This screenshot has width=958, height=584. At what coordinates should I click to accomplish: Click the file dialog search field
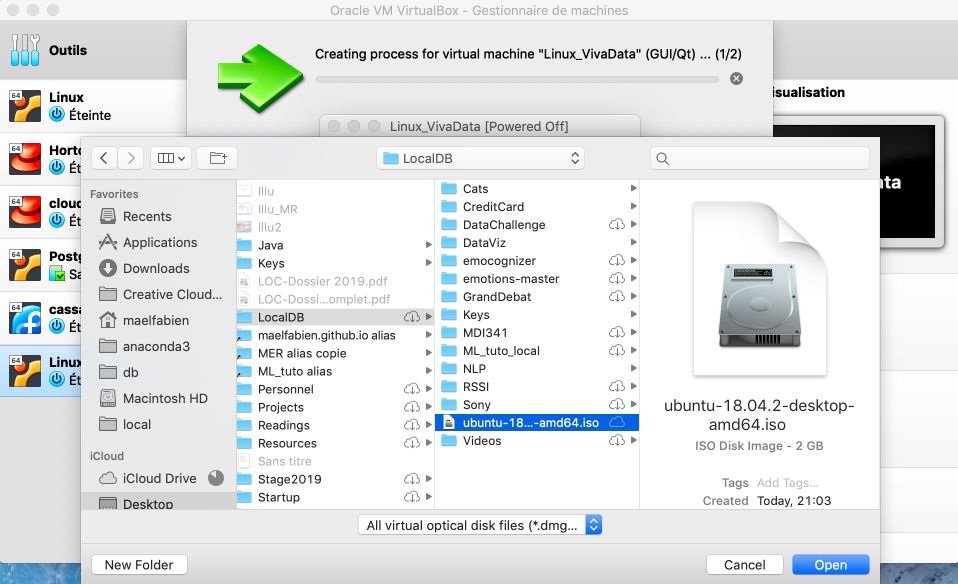[x=759, y=158]
